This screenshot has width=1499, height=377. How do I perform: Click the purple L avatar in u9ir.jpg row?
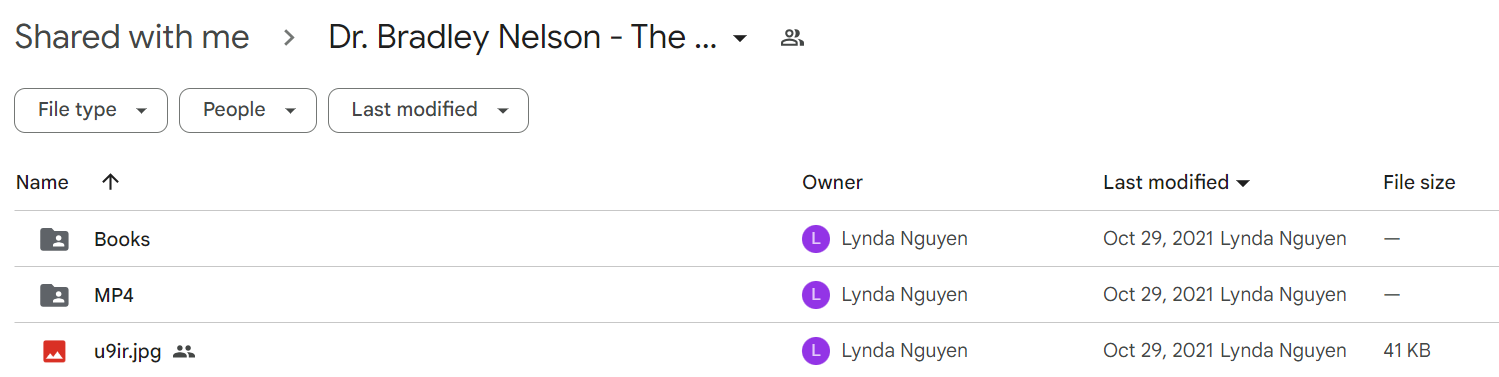[816, 351]
